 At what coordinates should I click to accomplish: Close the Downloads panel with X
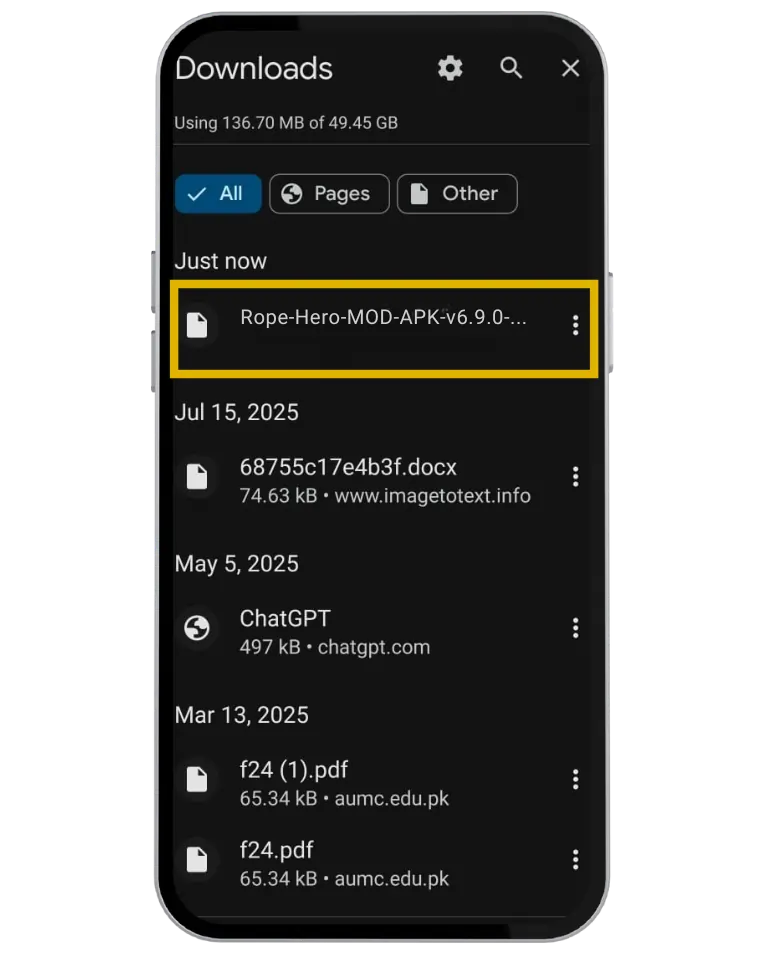[x=570, y=68]
